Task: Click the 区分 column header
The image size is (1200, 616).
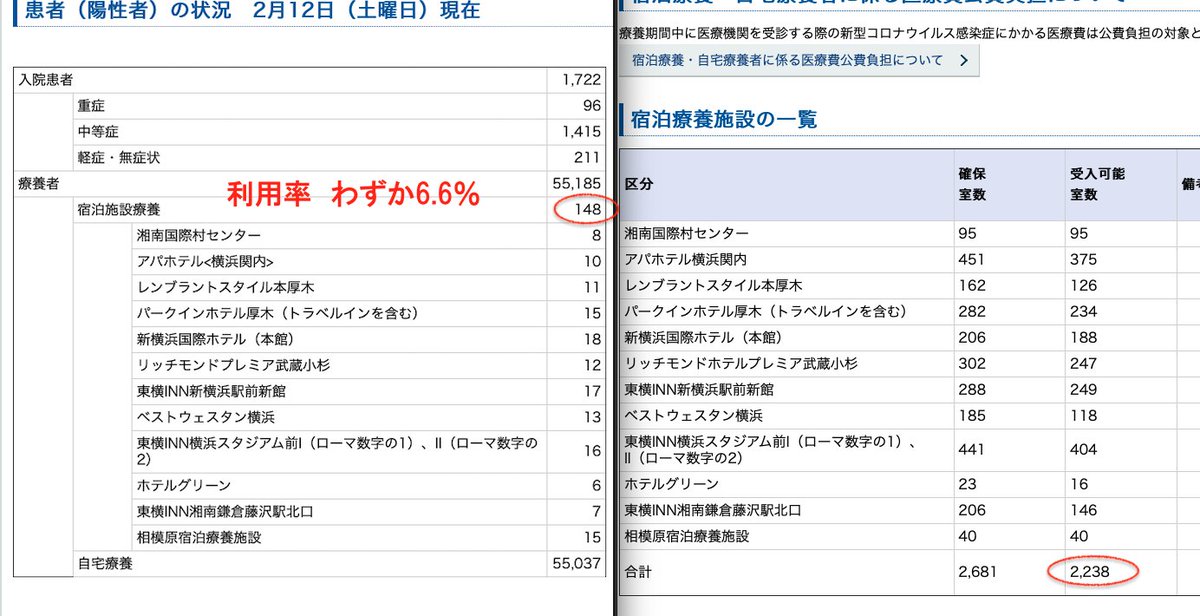Action: (x=638, y=185)
